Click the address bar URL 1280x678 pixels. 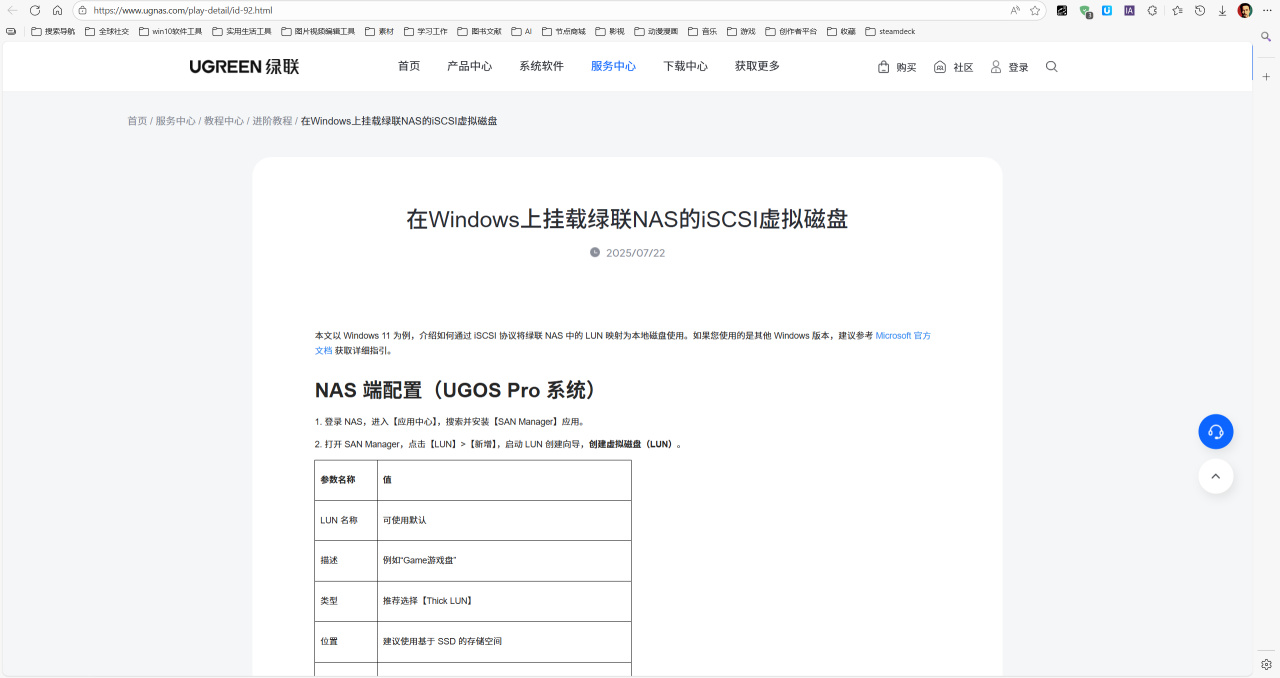(183, 10)
